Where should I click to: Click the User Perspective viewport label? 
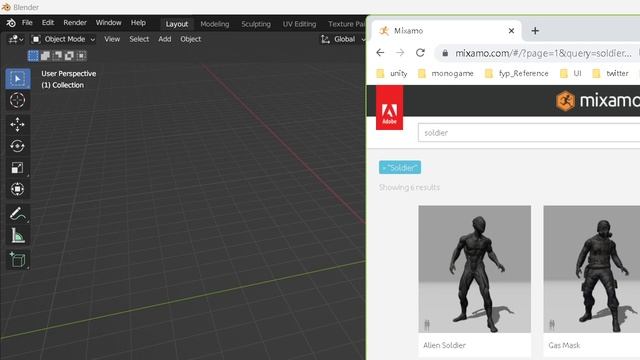69,73
